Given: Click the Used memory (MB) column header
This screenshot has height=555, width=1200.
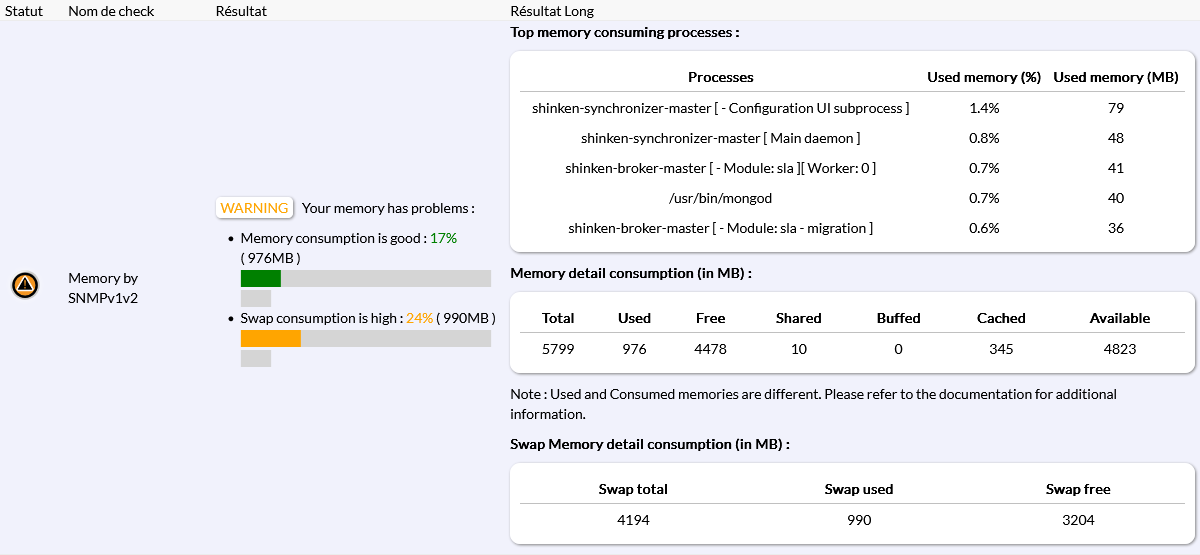Looking at the screenshot, I should (x=1116, y=77).
